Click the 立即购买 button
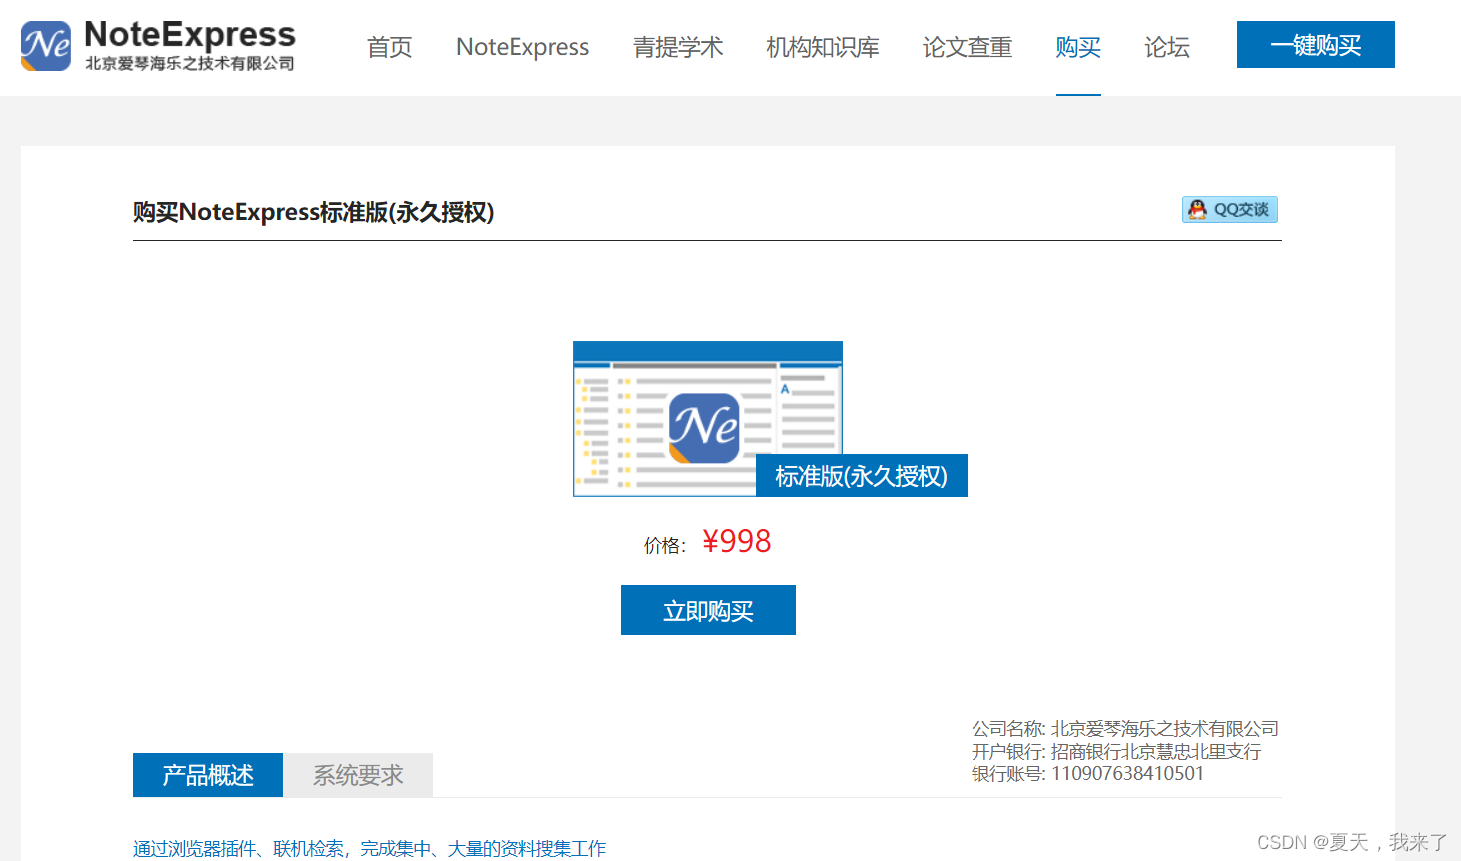The width and height of the screenshot is (1461, 861). click(708, 610)
